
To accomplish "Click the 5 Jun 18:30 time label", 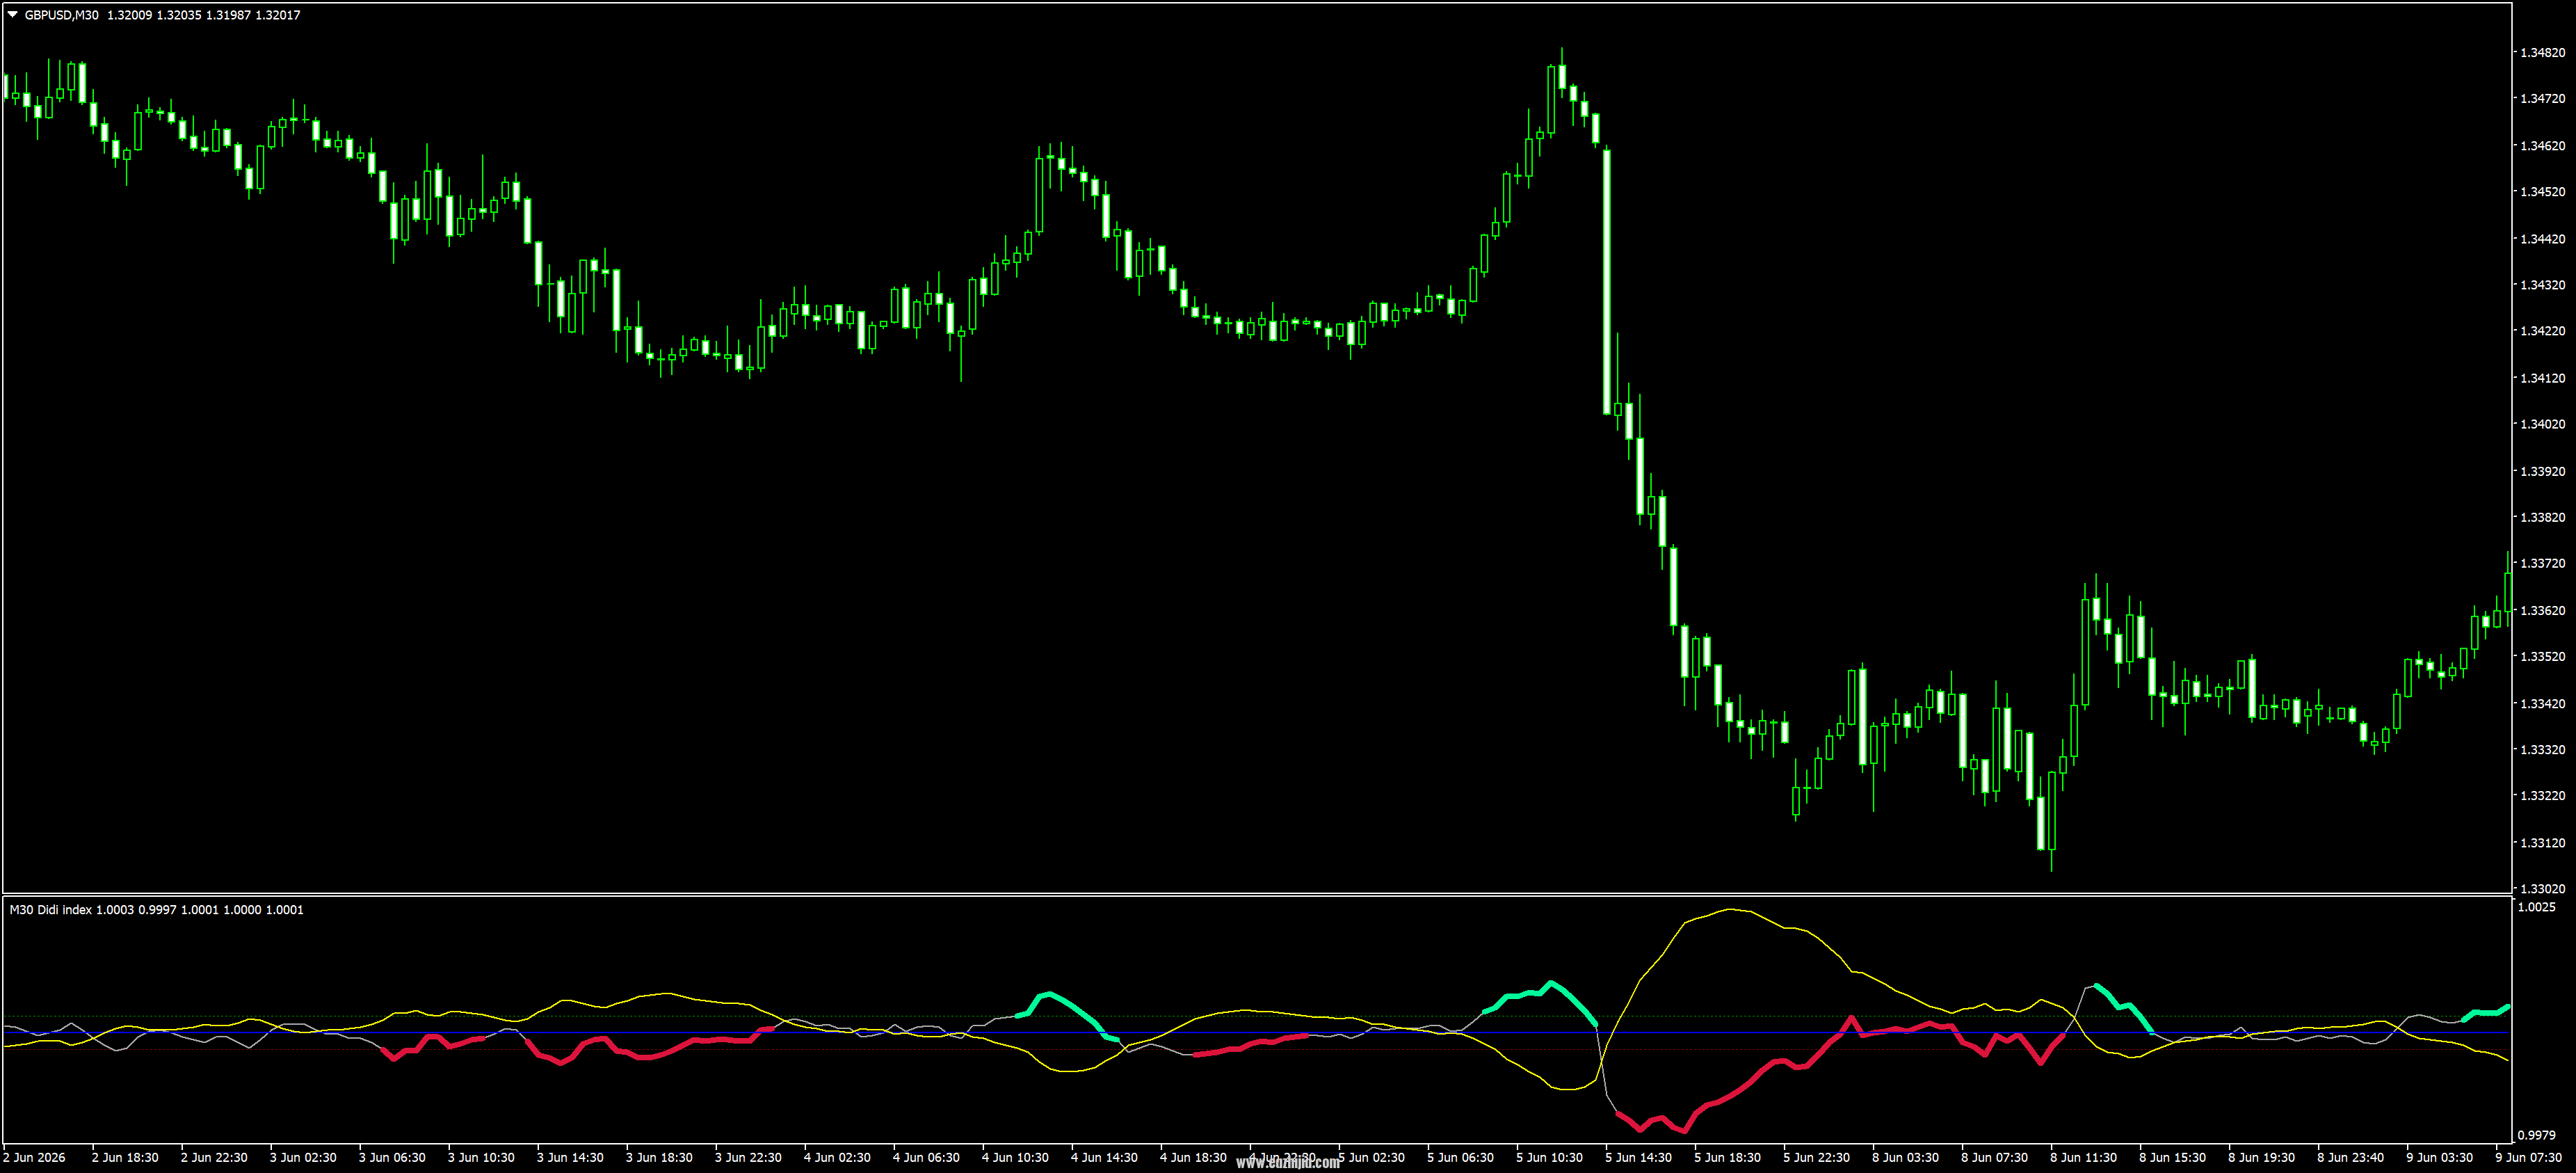I will tap(1727, 1157).
